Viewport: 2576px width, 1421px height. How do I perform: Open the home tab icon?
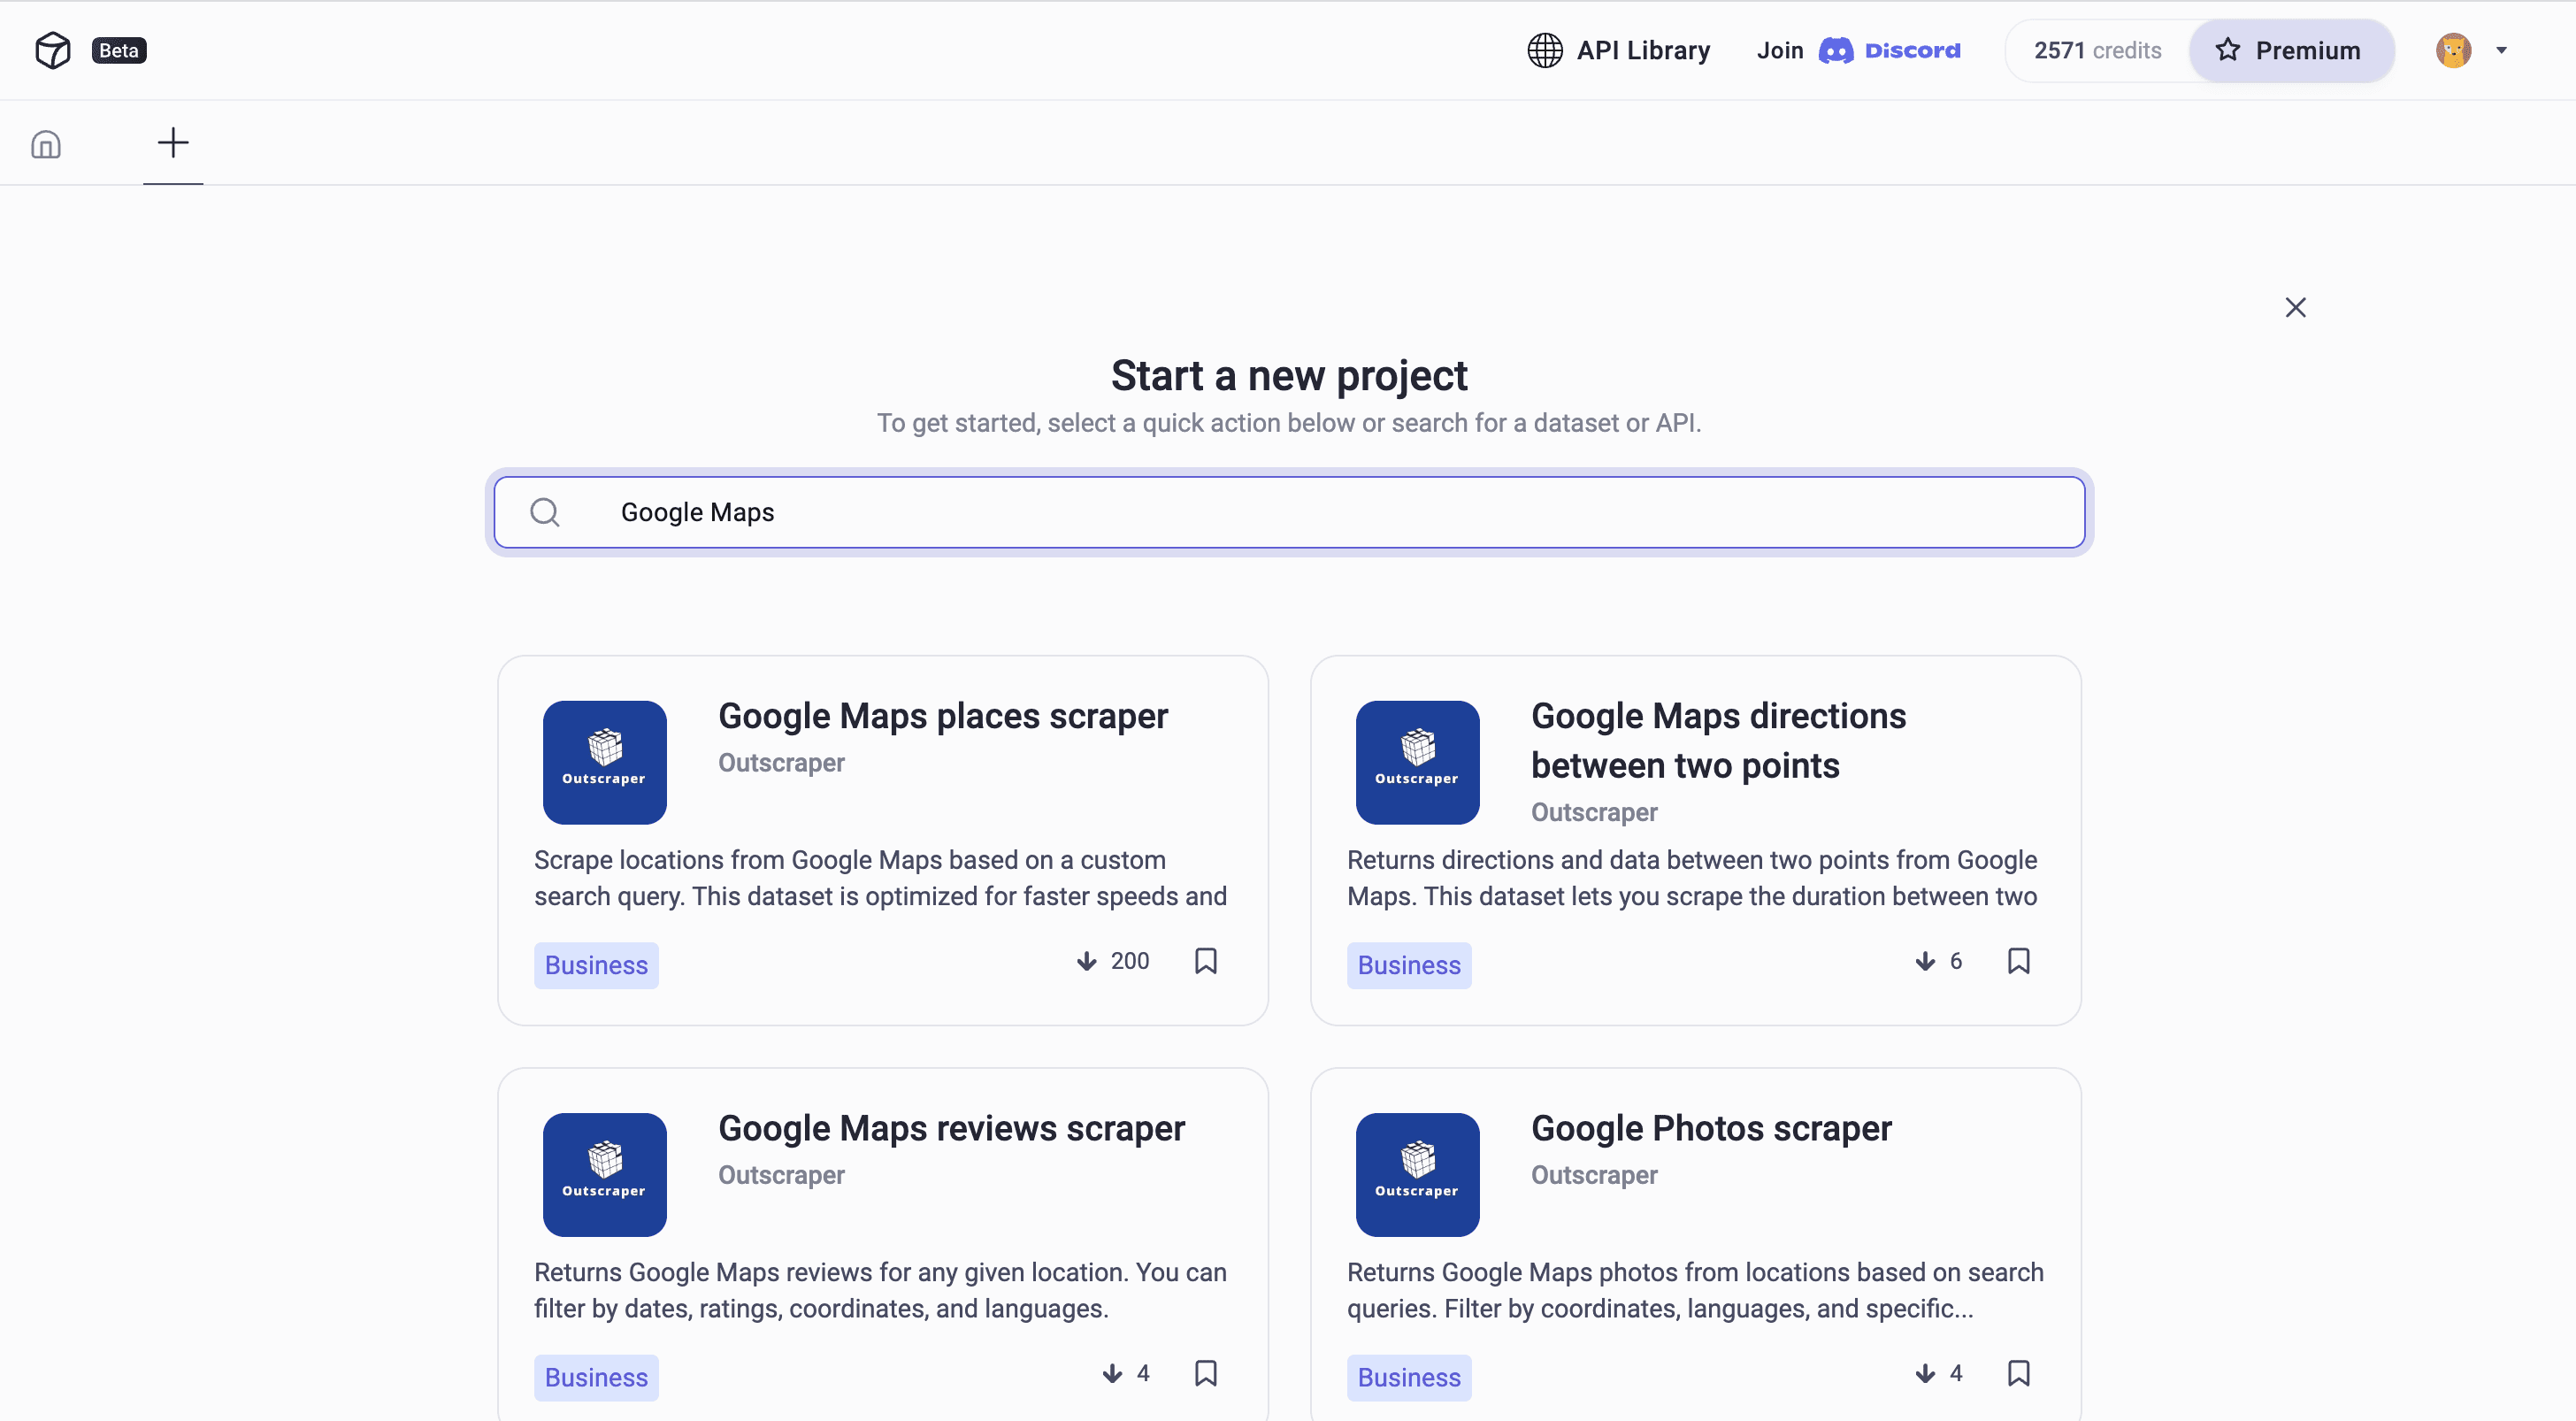(x=46, y=144)
